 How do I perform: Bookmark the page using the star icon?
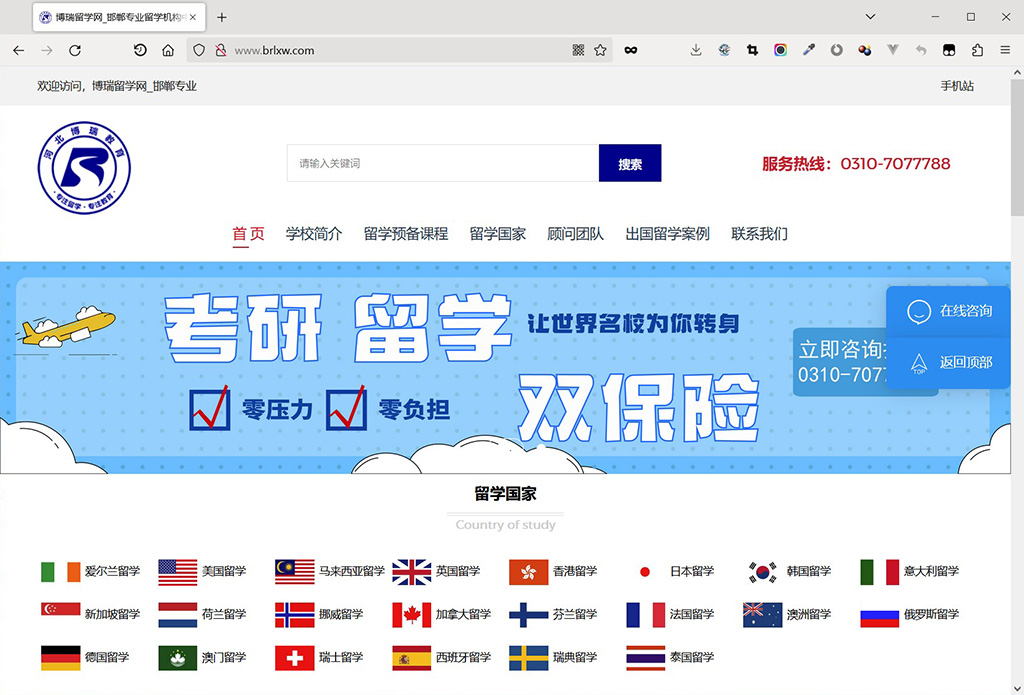[x=600, y=49]
